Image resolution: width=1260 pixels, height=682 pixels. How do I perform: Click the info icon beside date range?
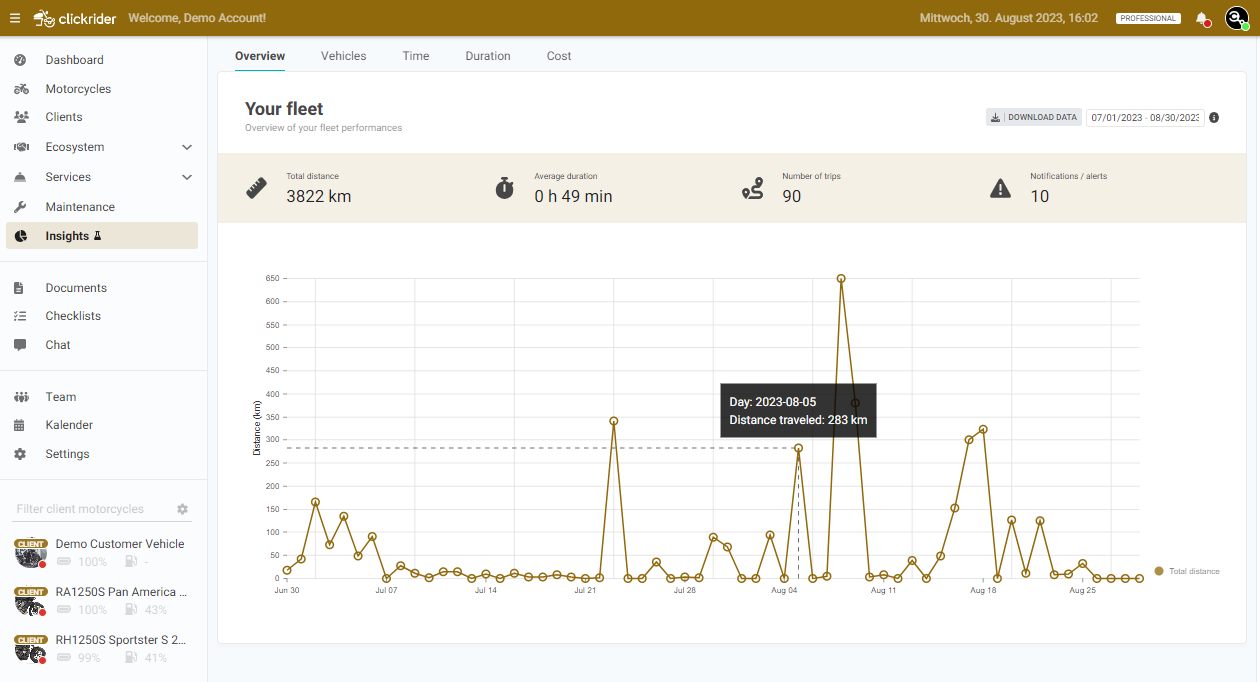[x=1214, y=117]
